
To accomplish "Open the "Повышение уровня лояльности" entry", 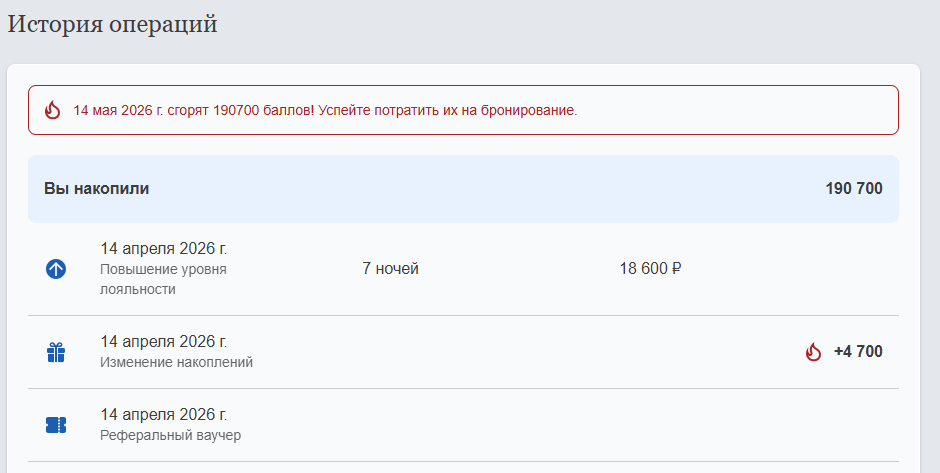I will pyautogui.click(x=163, y=279).
